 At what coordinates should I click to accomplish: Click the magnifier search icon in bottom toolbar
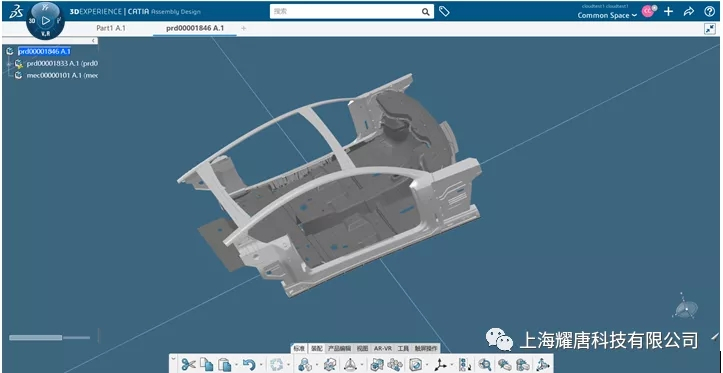485,364
